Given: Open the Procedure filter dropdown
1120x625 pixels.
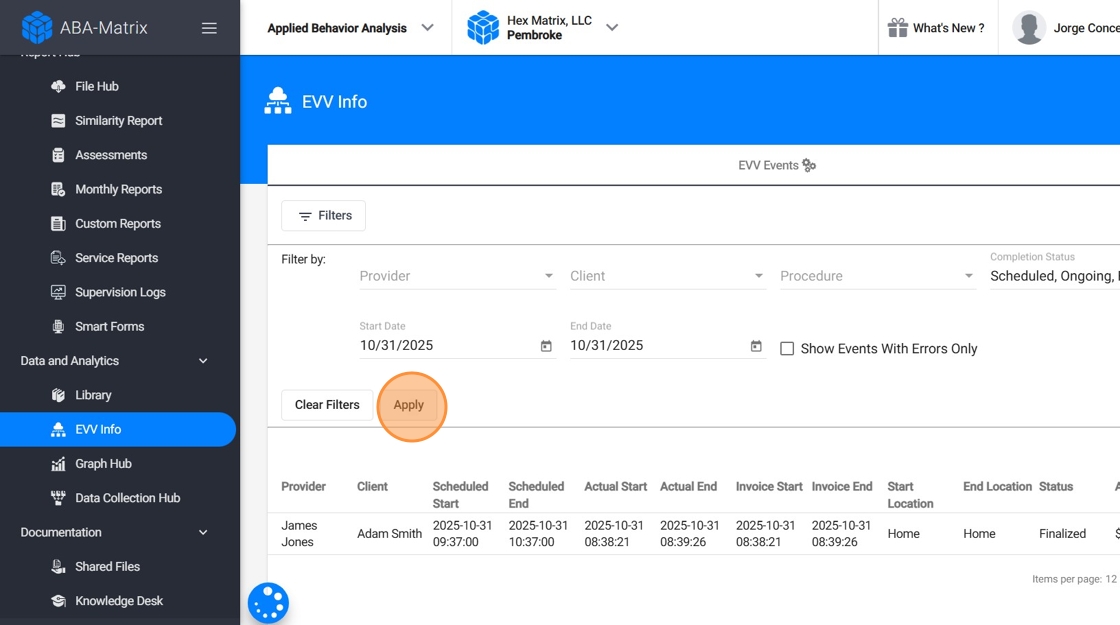Looking at the screenshot, I should [877, 276].
